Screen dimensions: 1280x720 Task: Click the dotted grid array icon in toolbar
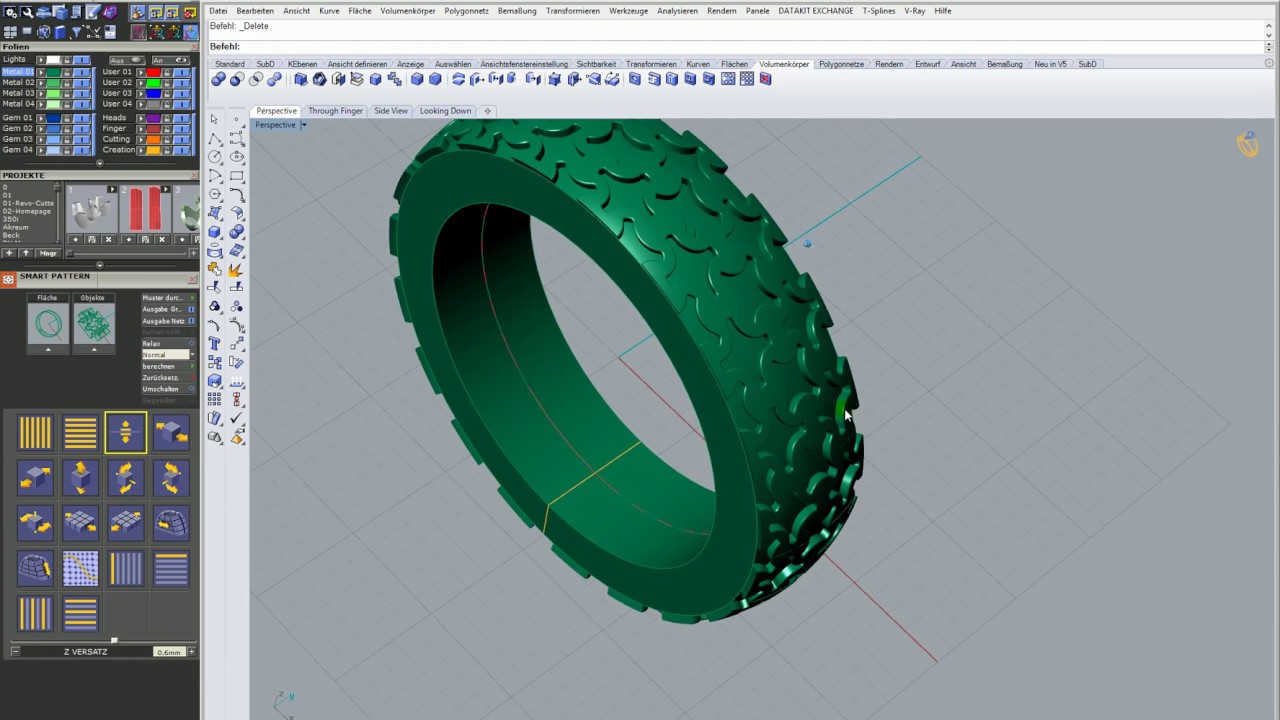point(746,79)
